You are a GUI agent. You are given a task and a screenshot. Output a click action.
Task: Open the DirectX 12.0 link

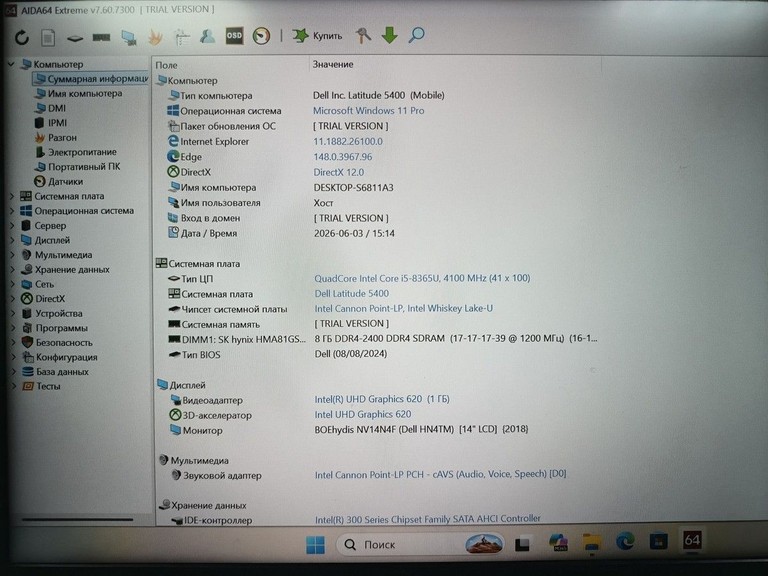pyautogui.click(x=338, y=172)
